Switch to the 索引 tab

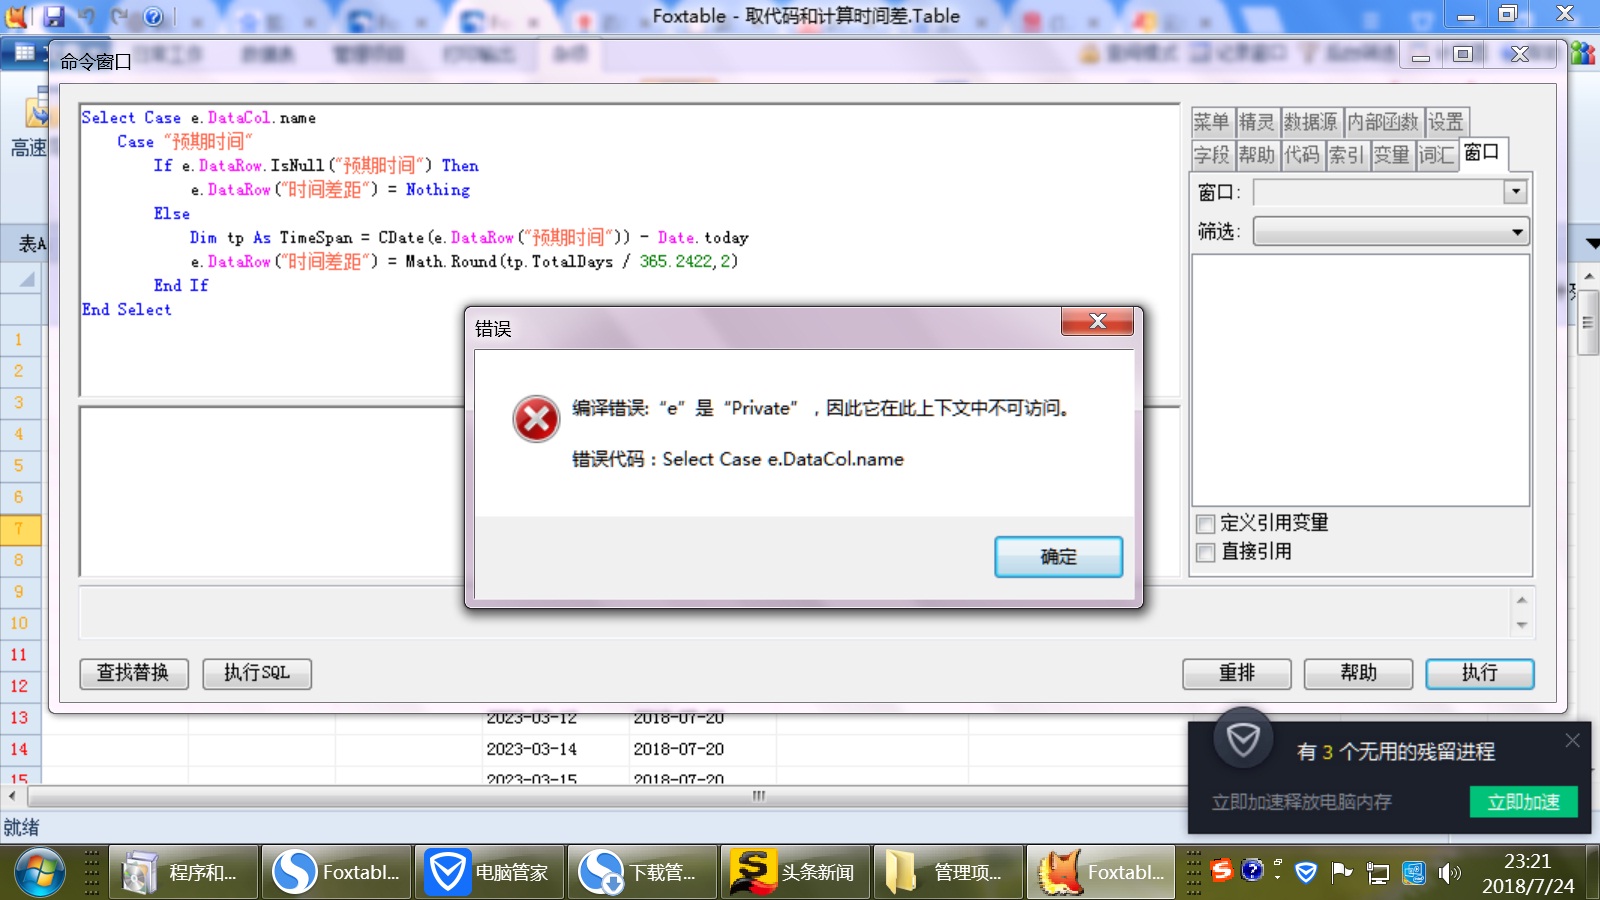pyautogui.click(x=1347, y=155)
